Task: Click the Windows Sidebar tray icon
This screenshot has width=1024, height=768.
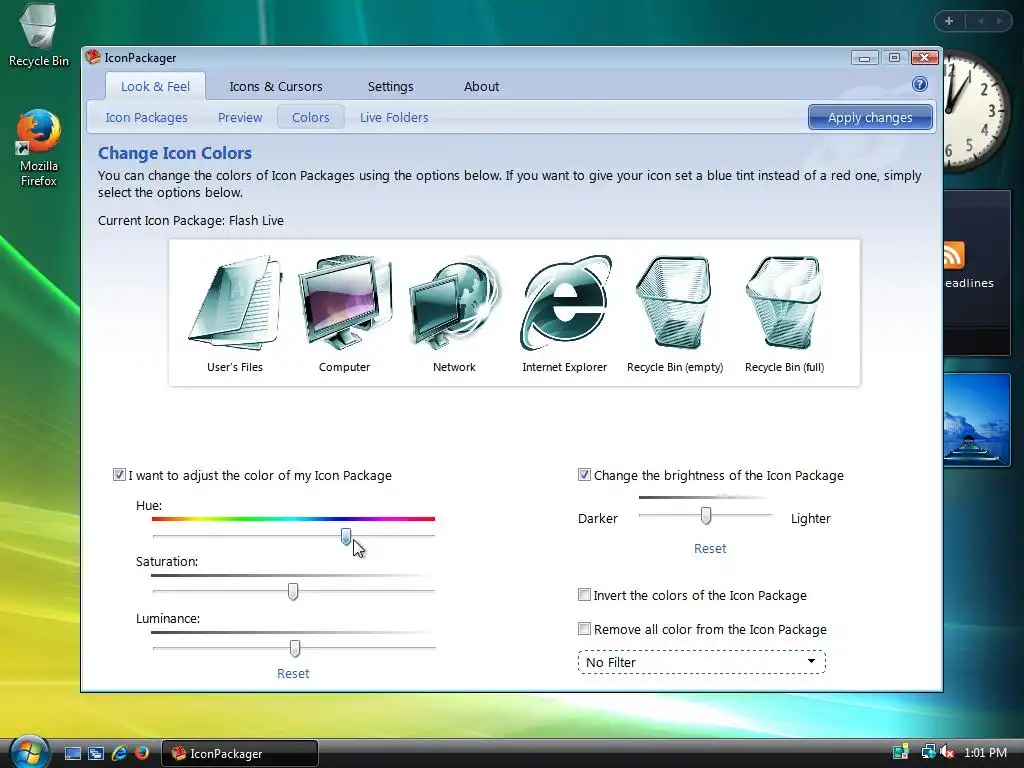Action: pyautogui.click(x=901, y=752)
